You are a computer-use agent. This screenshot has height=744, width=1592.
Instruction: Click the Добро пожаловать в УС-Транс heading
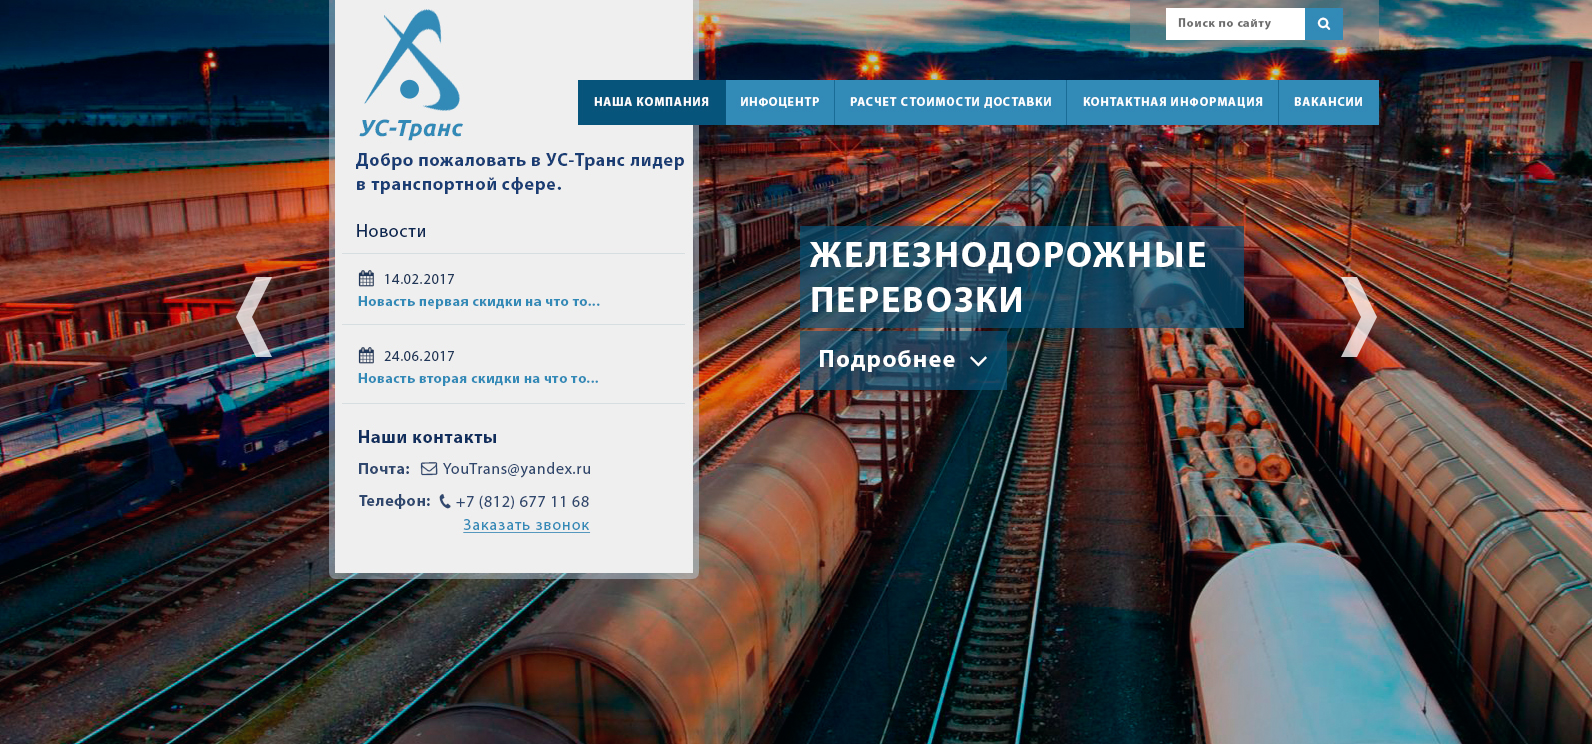(520, 172)
